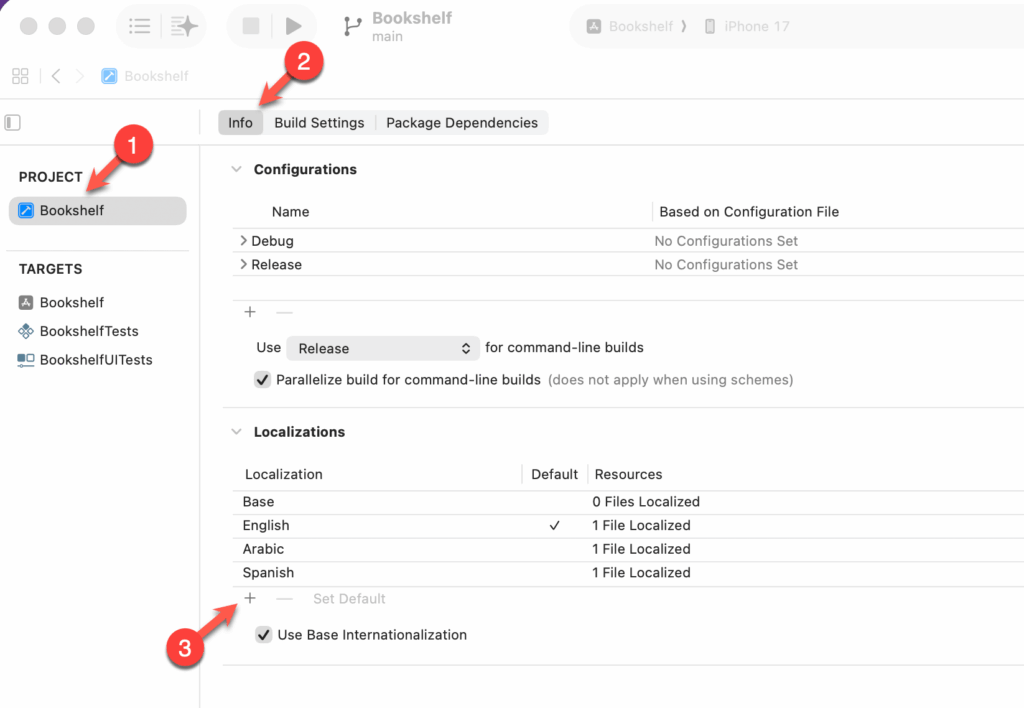Screen dimensions: 1024x708
Task: Switch to the Build Settings tab
Action: pos(319,122)
